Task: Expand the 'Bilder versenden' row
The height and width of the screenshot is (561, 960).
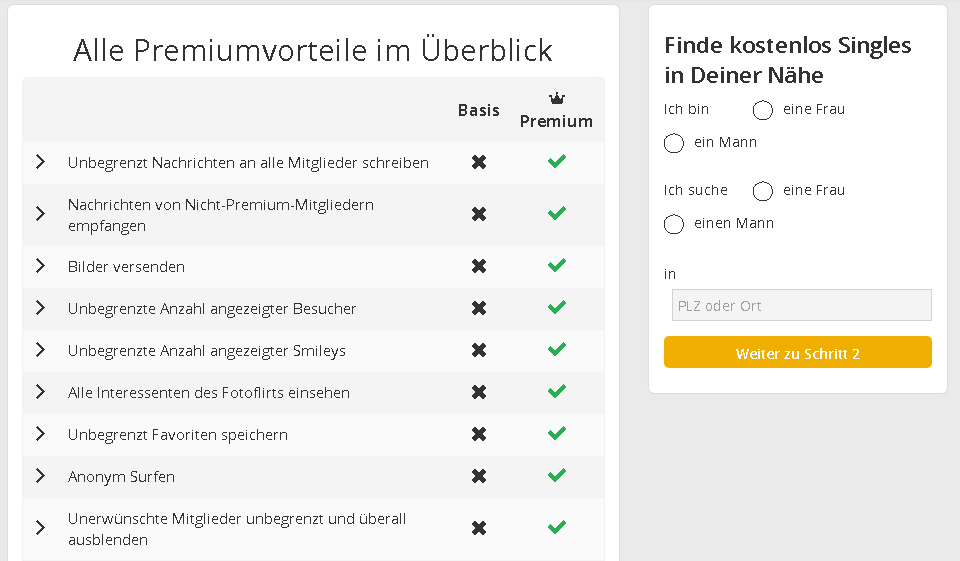Action: (x=41, y=266)
